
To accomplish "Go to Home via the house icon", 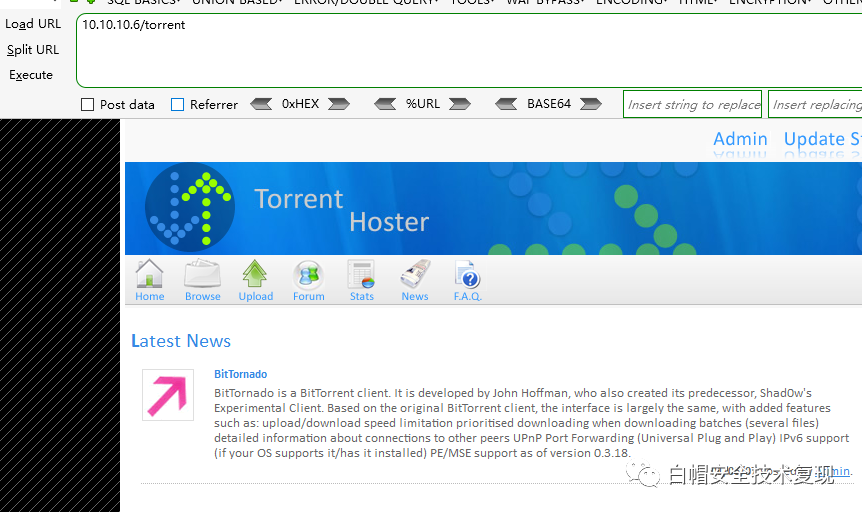I will click(x=150, y=274).
